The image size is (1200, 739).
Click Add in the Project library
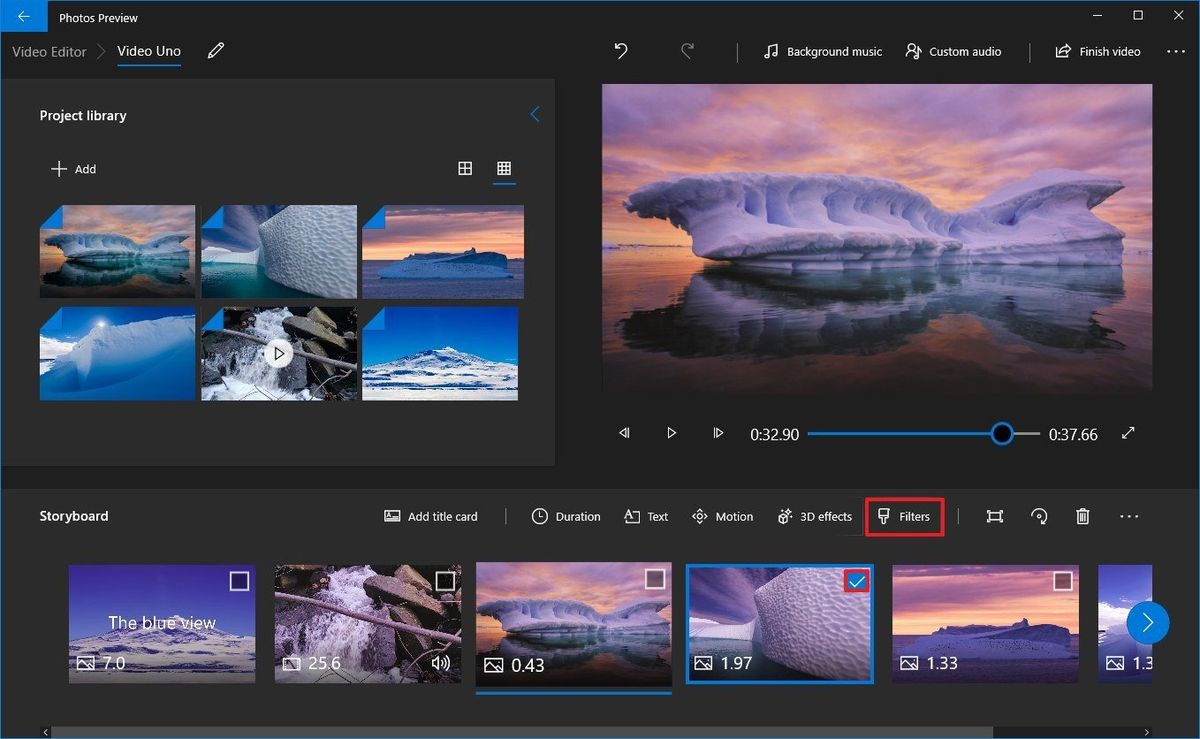[x=74, y=168]
